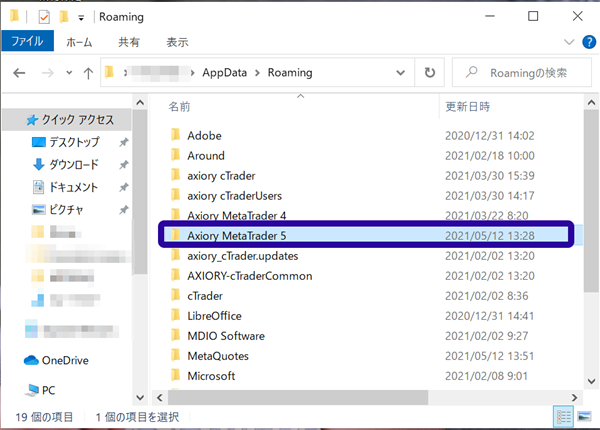600x430 pixels.
Task: Expand address bar history dropdown
Action: 400,73
